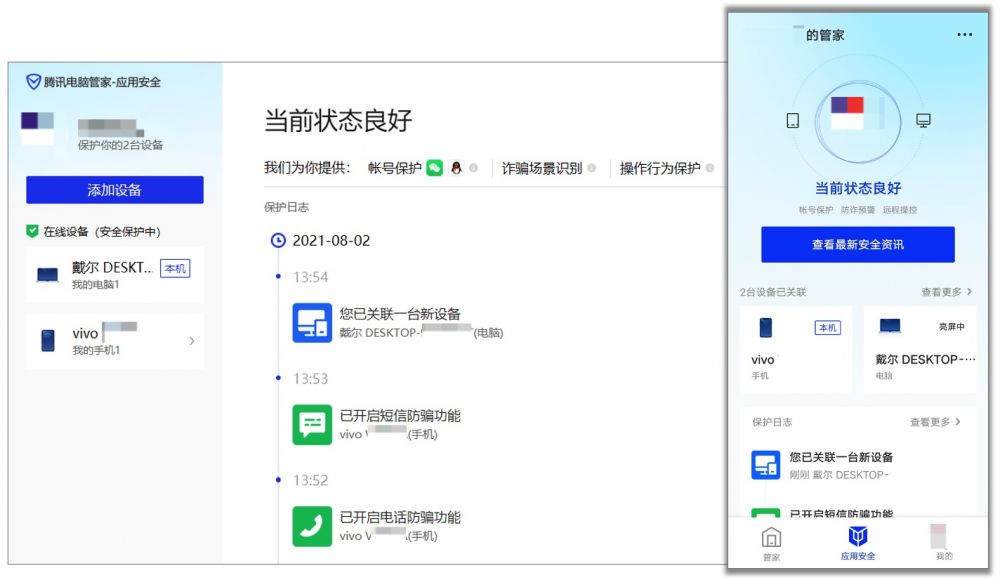Screen dimensions: 1000x580
Task: Switch to the 应用安全 bottom tab
Action: 858,544
